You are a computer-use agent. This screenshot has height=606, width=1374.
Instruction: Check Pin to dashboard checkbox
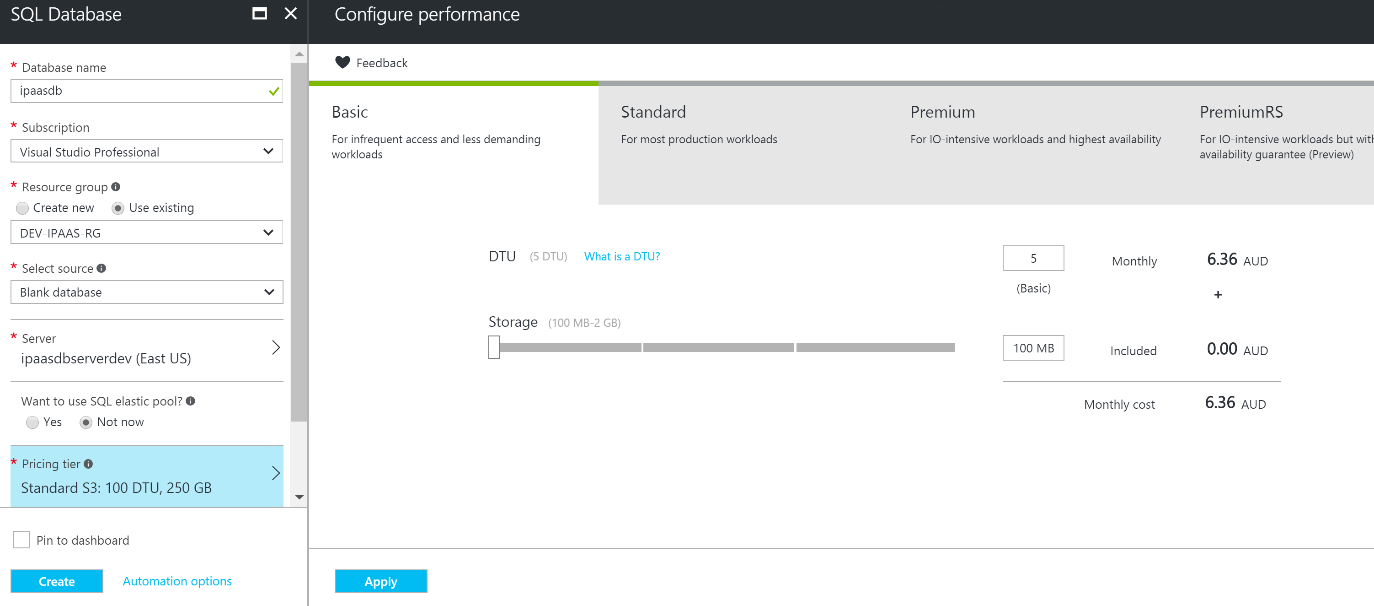pyautogui.click(x=21, y=540)
